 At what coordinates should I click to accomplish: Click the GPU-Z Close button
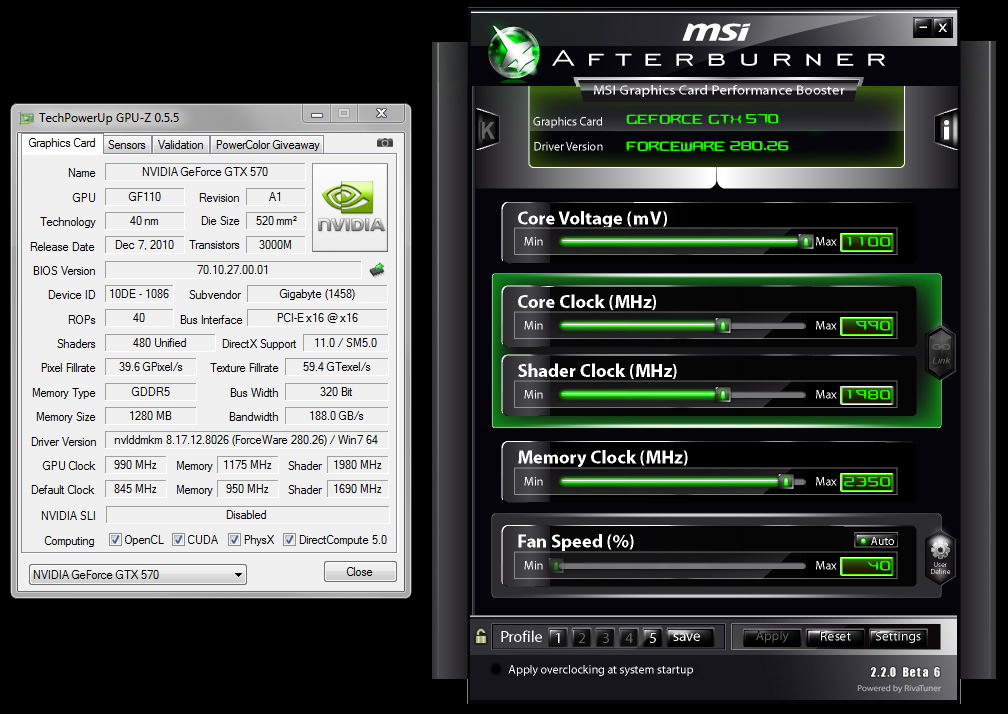(x=360, y=572)
